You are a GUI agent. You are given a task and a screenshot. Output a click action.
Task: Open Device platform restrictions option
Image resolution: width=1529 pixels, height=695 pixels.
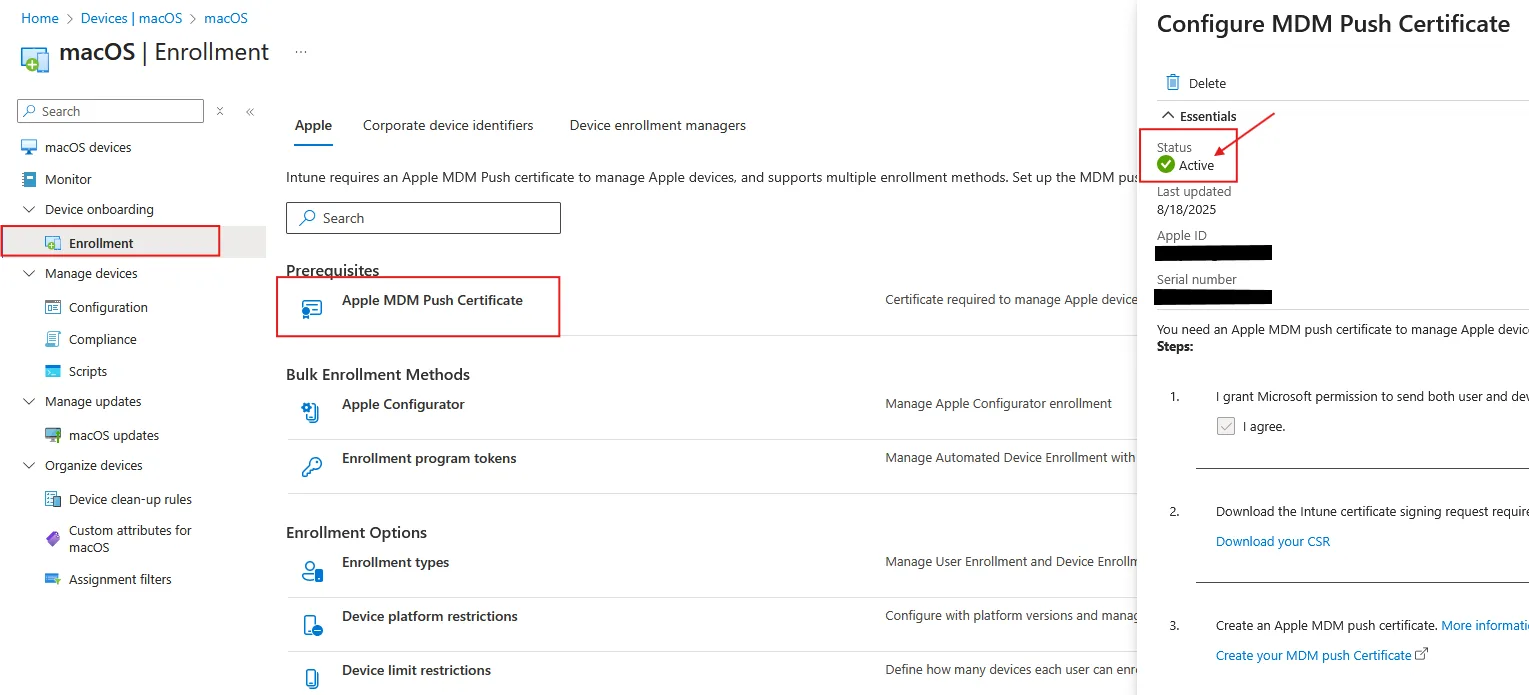coord(430,616)
